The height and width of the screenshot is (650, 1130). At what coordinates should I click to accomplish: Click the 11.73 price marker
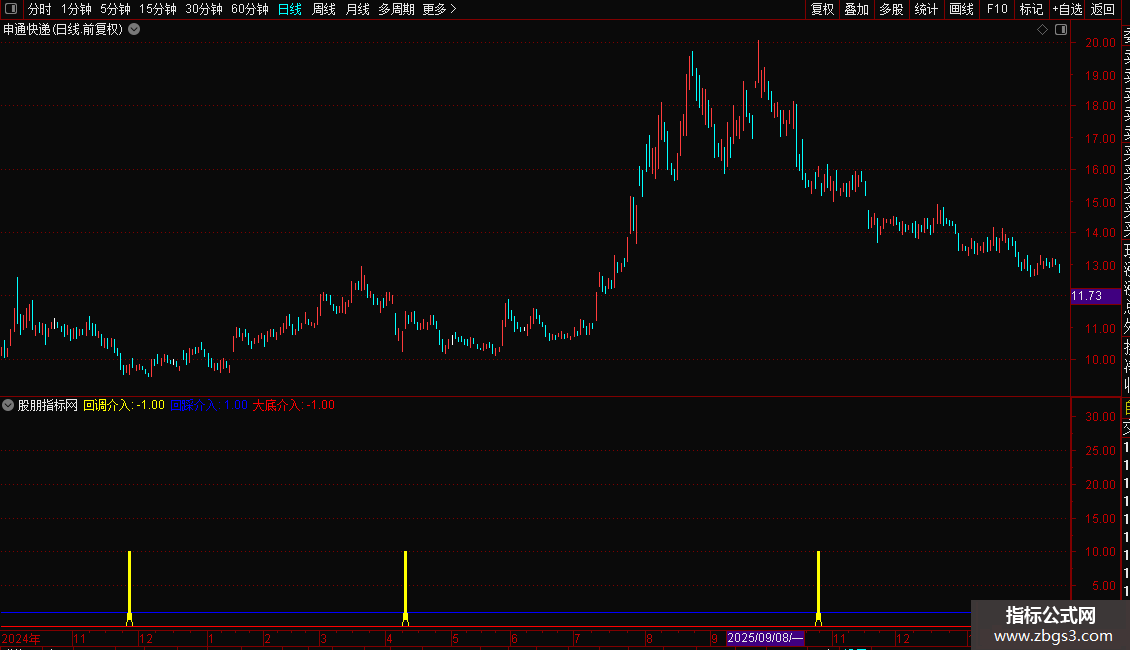pos(1095,296)
